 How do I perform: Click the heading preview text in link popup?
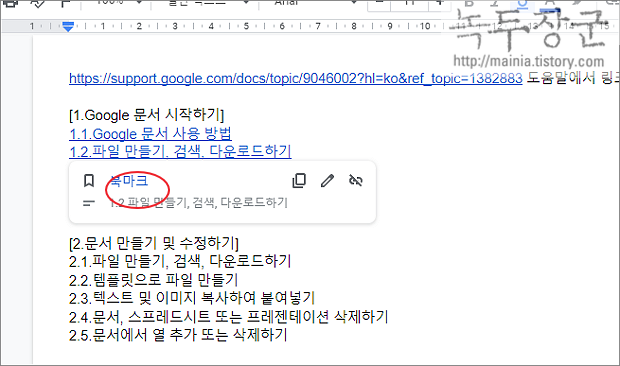tap(198, 203)
